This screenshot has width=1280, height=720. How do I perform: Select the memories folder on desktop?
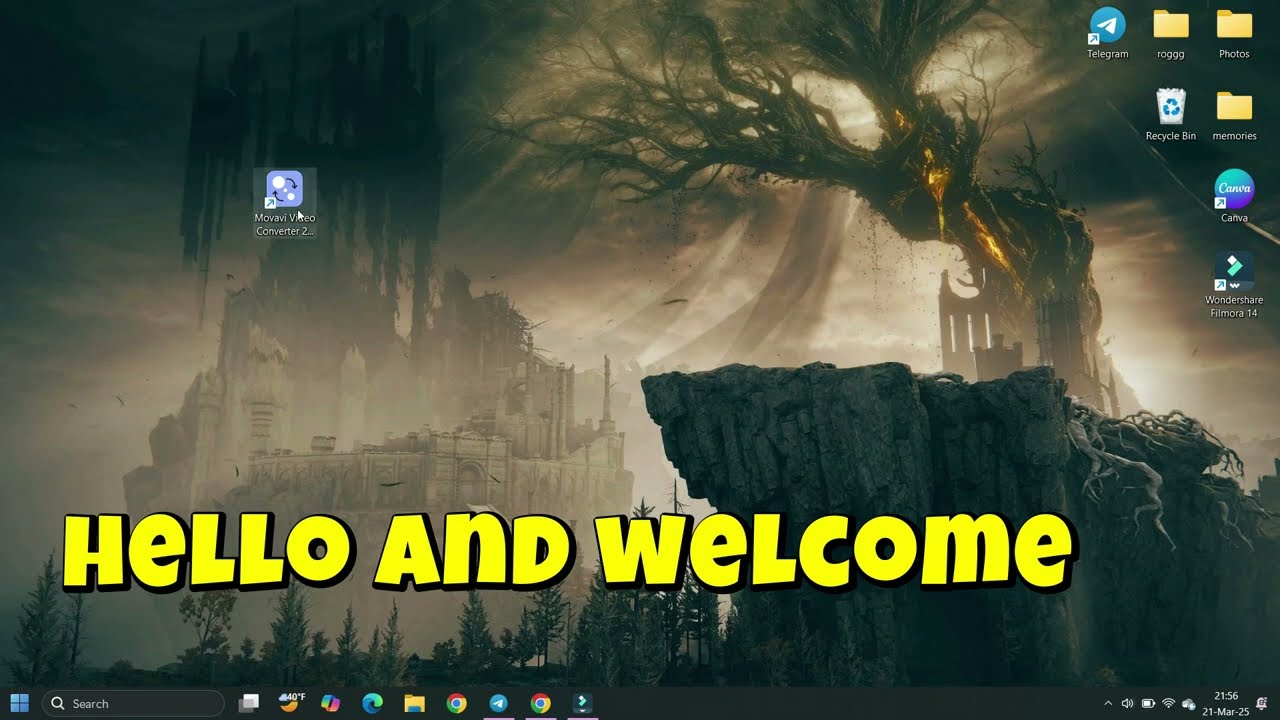pyautogui.click(x=1234, y=115)
